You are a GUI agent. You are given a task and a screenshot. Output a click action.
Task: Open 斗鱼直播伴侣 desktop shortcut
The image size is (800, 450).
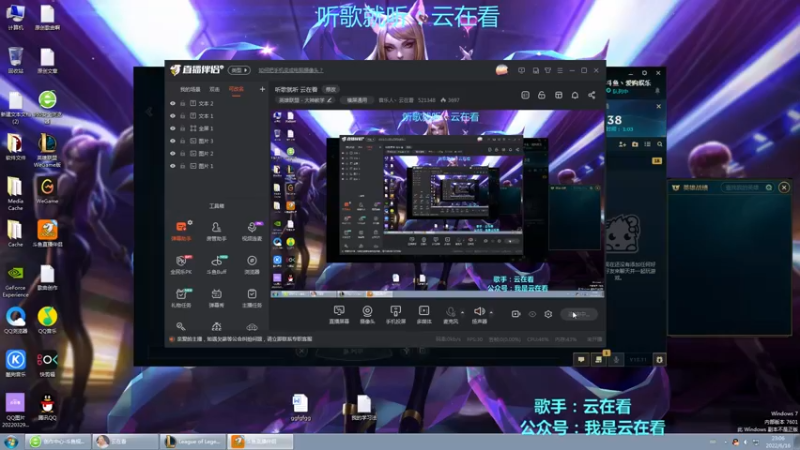click(x=47, y=234)
